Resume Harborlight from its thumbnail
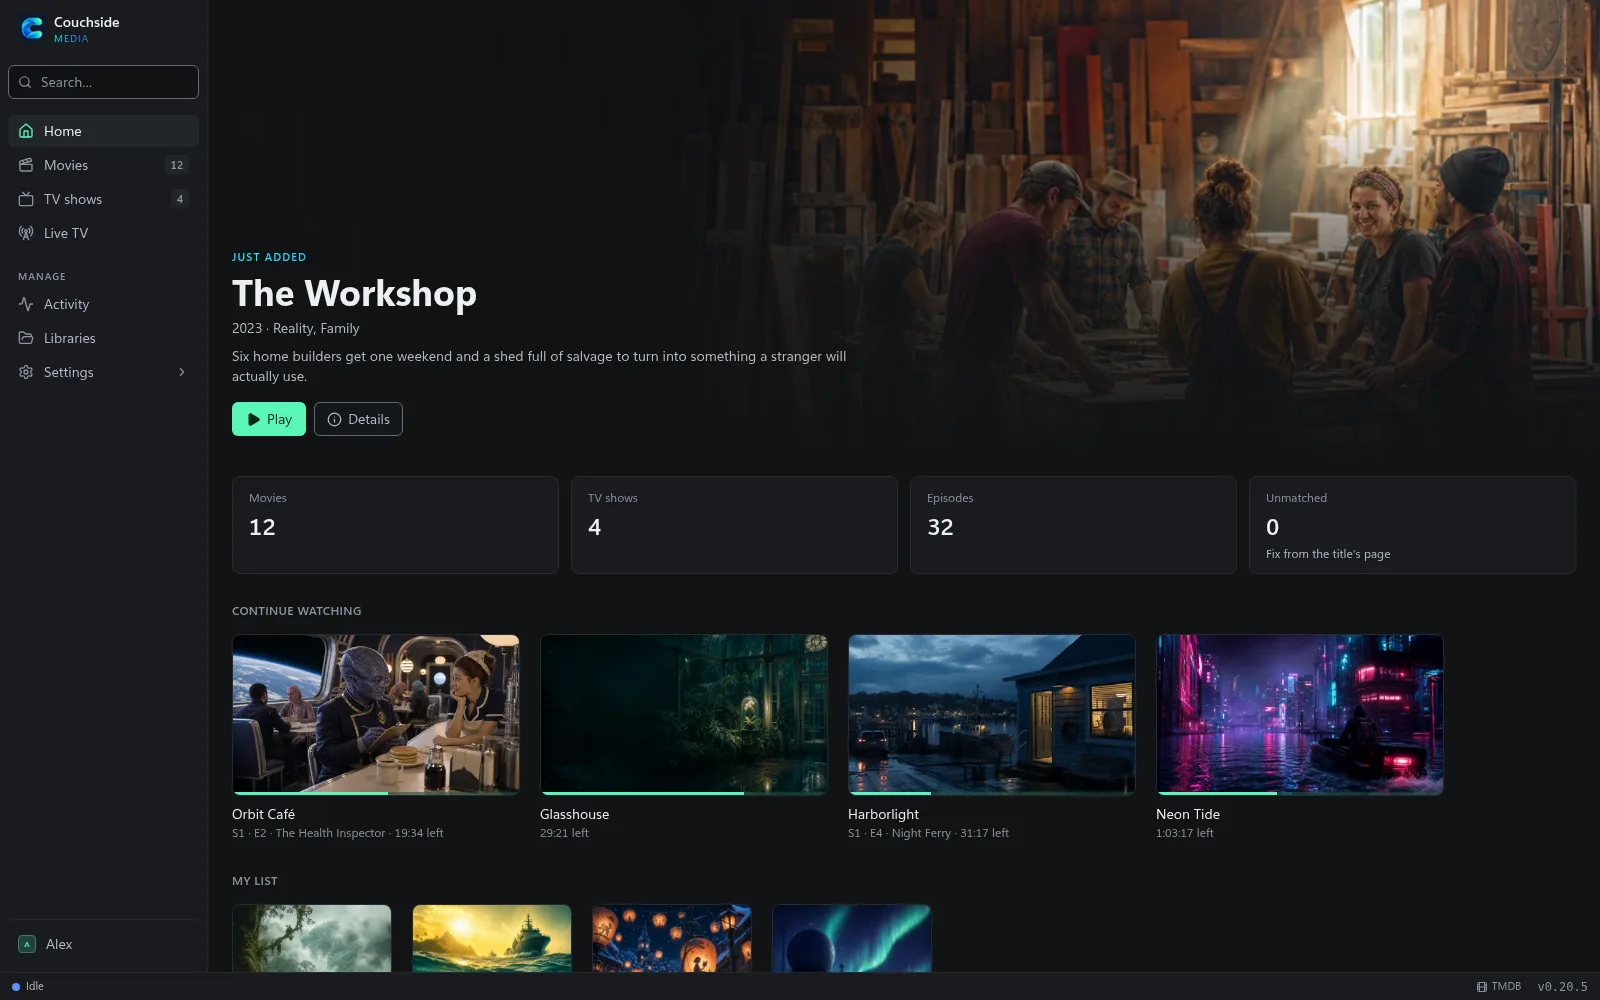Image resolution: width=1600 pixels, height=1000 pixels. [992, 714]
